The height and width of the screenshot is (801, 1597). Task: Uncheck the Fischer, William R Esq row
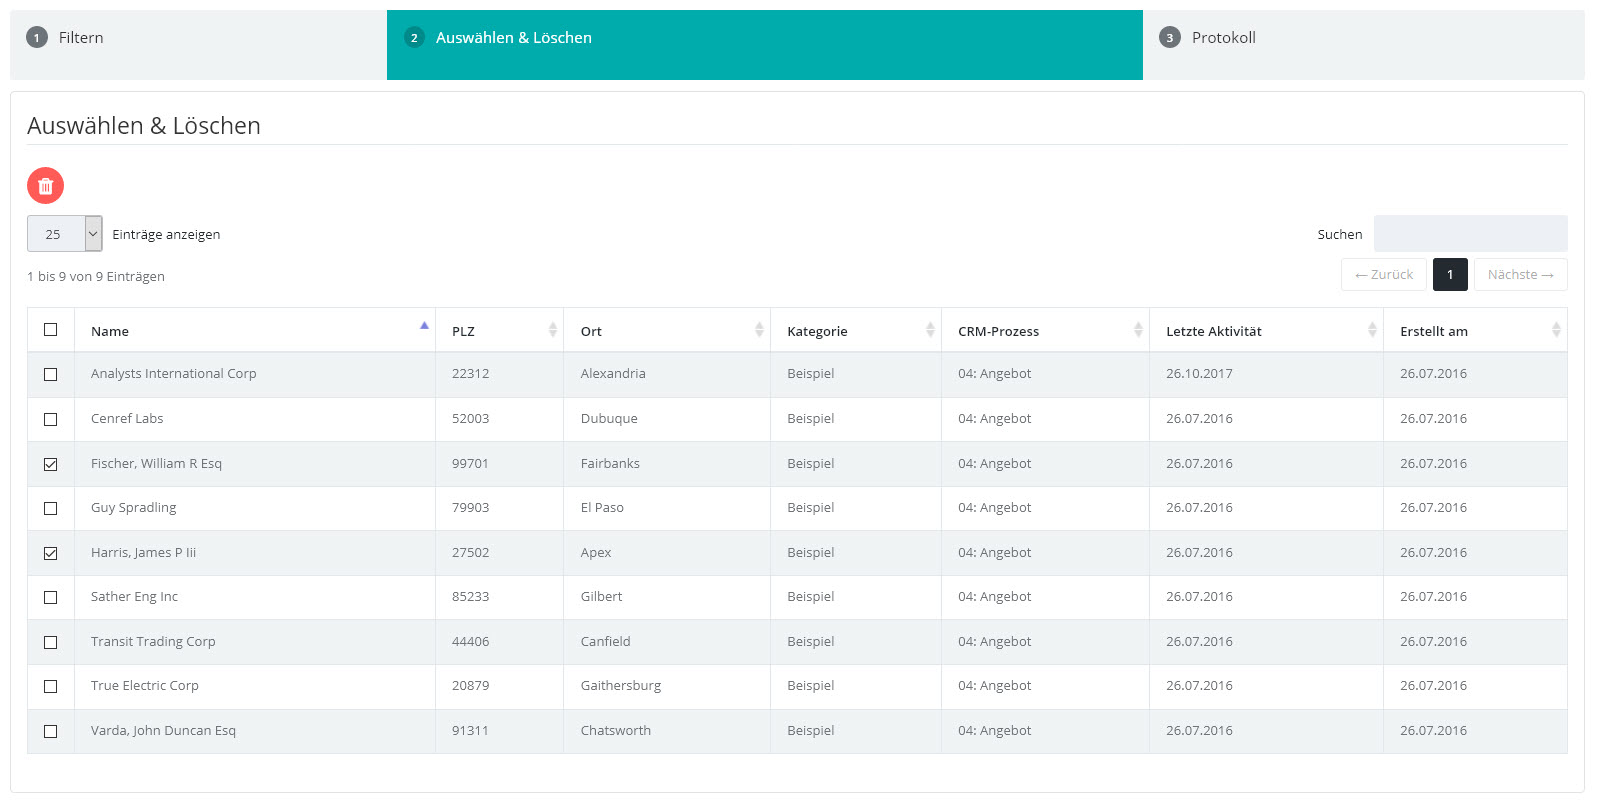click(51, 464)
